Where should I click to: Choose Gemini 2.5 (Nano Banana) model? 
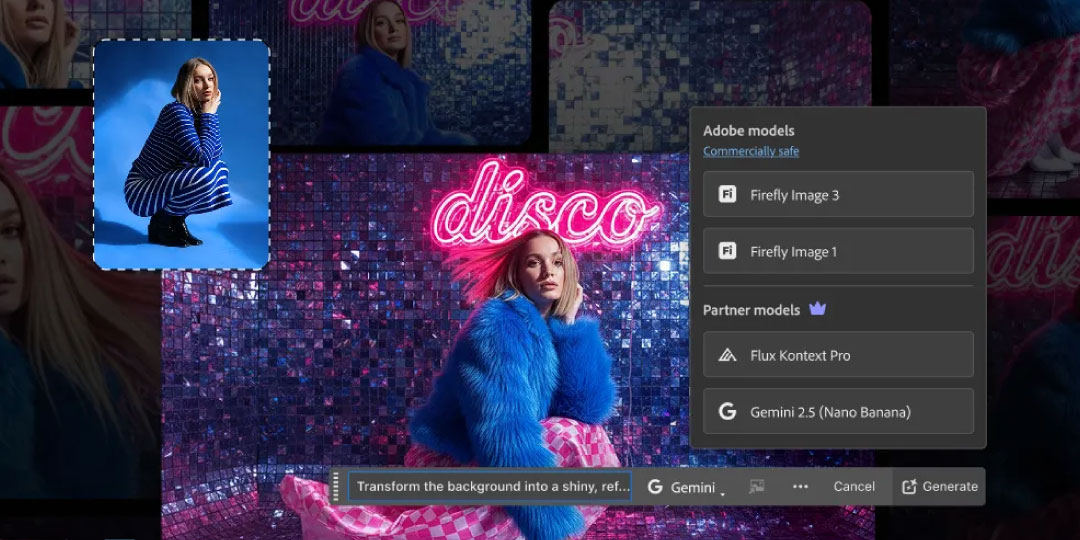tap(838, 411)
